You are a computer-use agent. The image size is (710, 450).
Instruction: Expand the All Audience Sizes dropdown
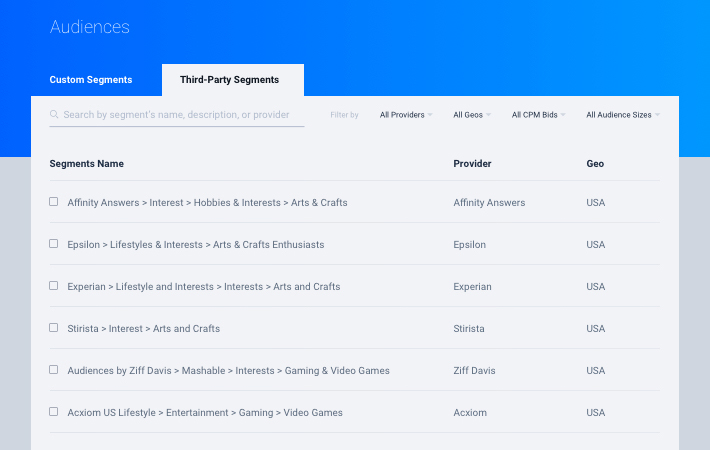(623, 115)
